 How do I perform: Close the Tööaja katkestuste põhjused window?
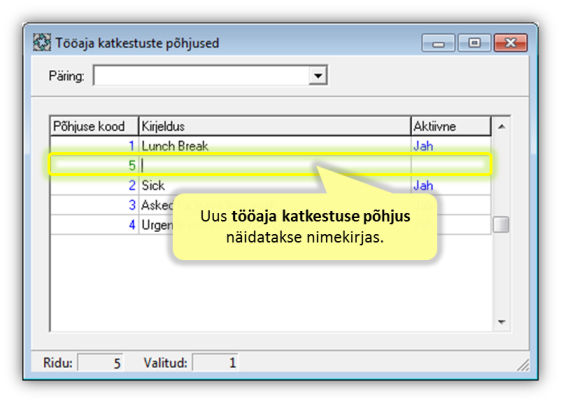point(511,43)
